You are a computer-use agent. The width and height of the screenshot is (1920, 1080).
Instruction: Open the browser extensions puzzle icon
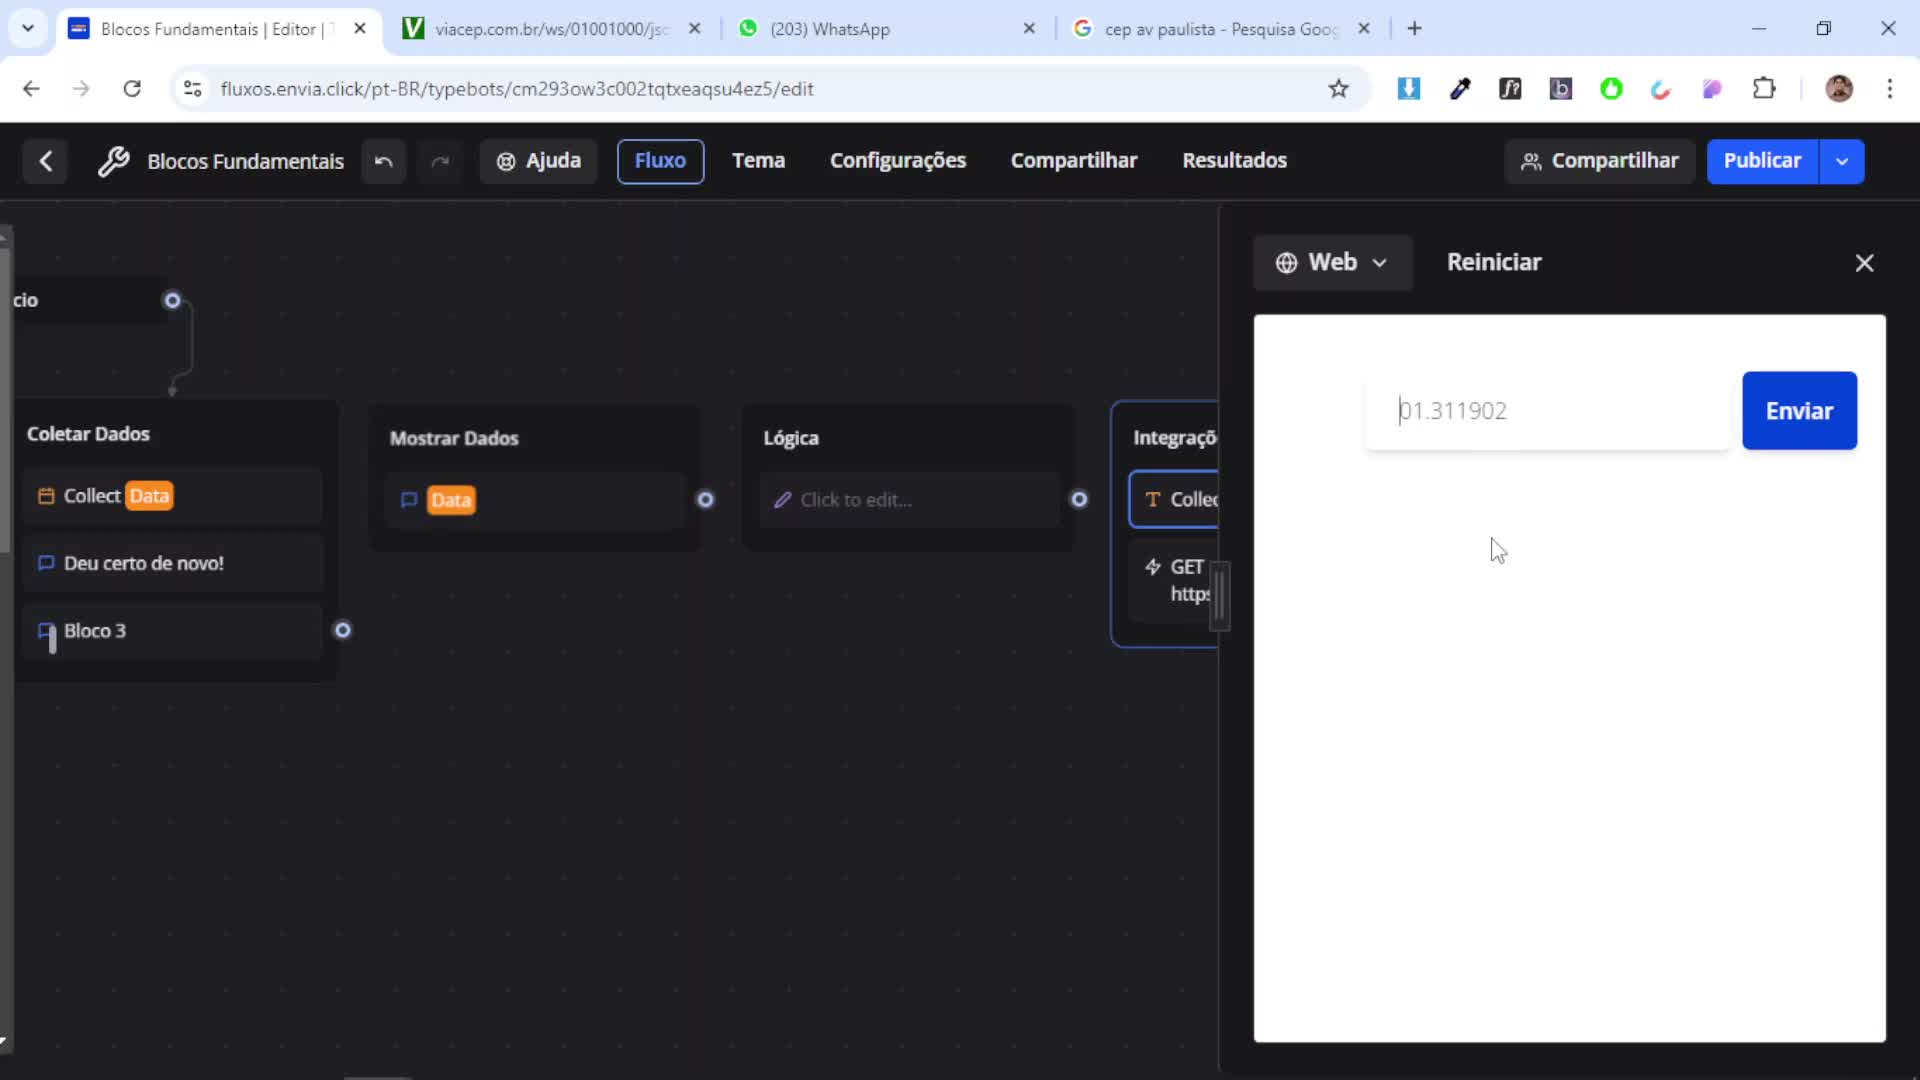pos(1764,89)
